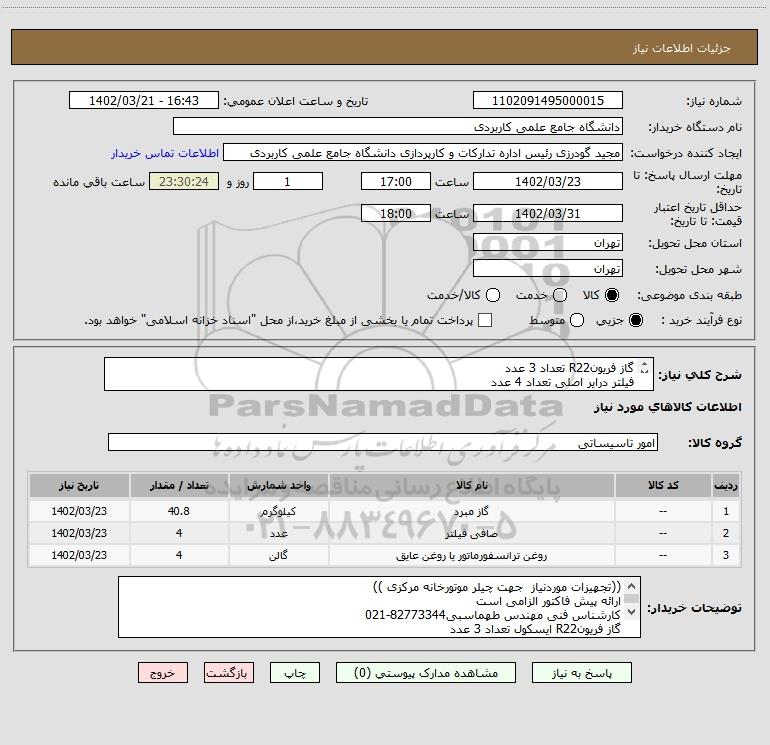Image resolution: width=770 pixels, height=745 pixels.
Task: Click the پاسخ به نیاز button
Action: (x=582, y=673)
